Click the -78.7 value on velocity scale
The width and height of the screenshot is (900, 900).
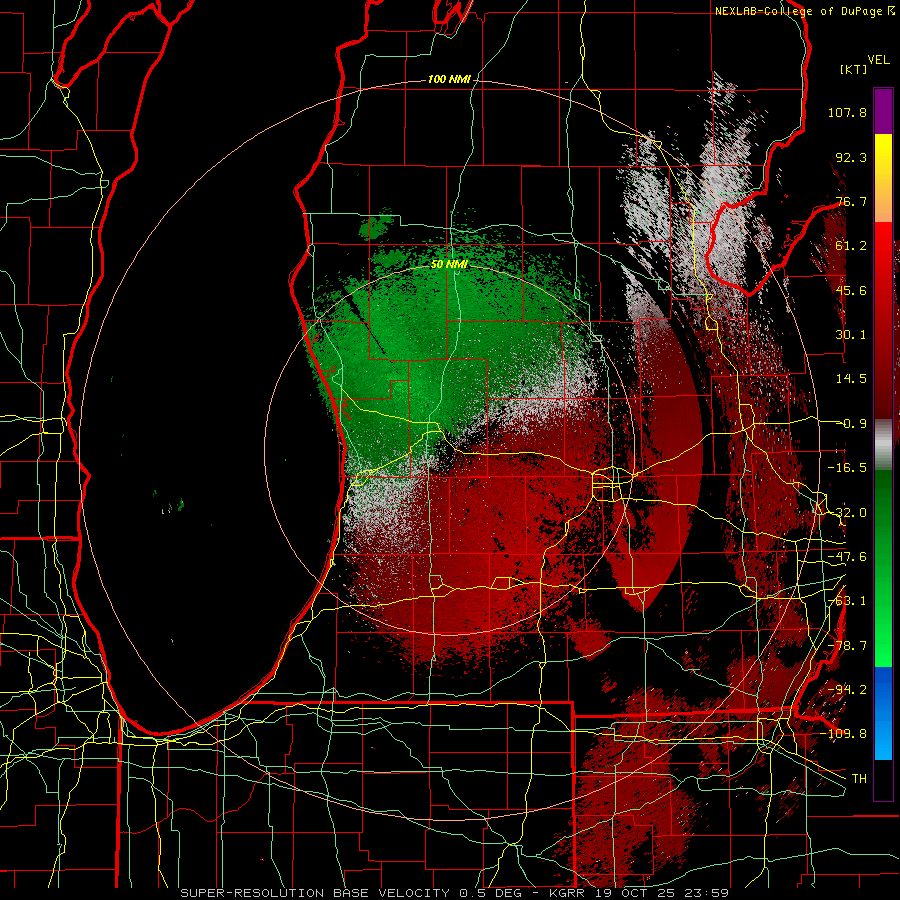coord(847,646)
